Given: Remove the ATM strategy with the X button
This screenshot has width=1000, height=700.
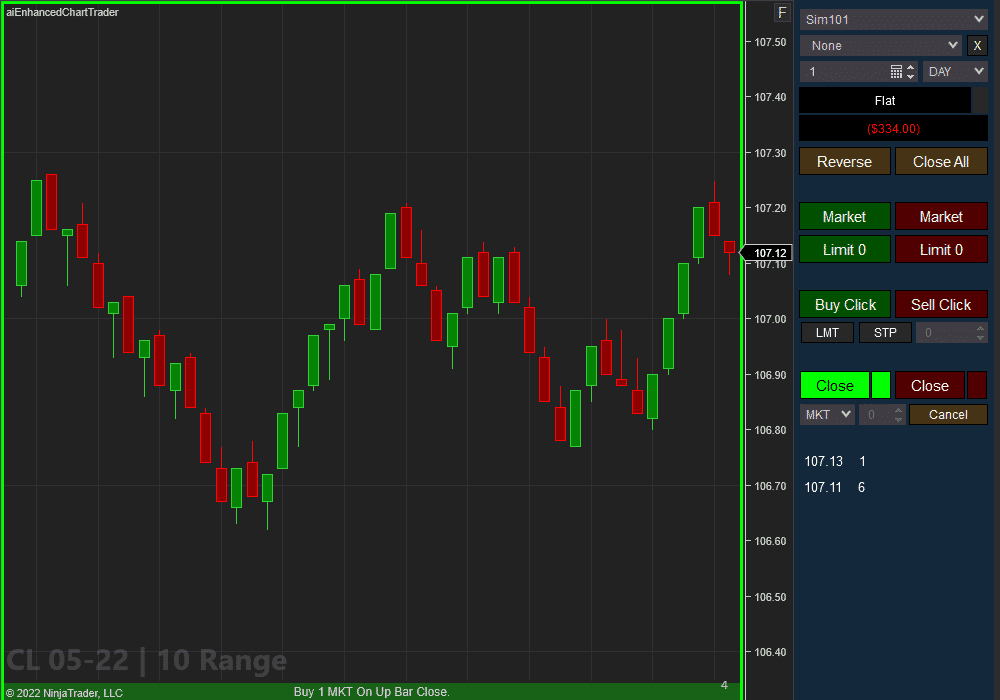Looking at the screenshot, I should (977, 45).
